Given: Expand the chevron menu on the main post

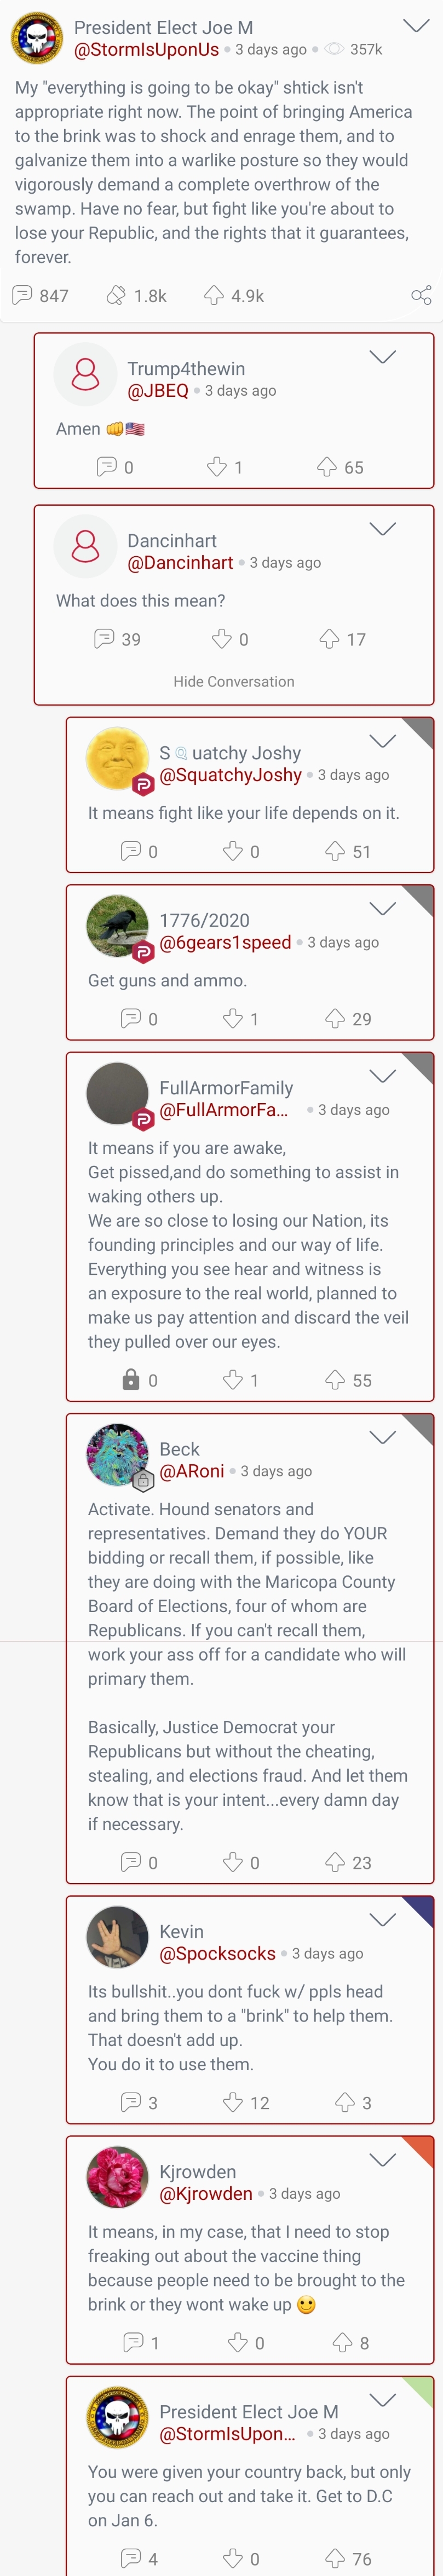Looking at the screenshot, I should [415, 25].
